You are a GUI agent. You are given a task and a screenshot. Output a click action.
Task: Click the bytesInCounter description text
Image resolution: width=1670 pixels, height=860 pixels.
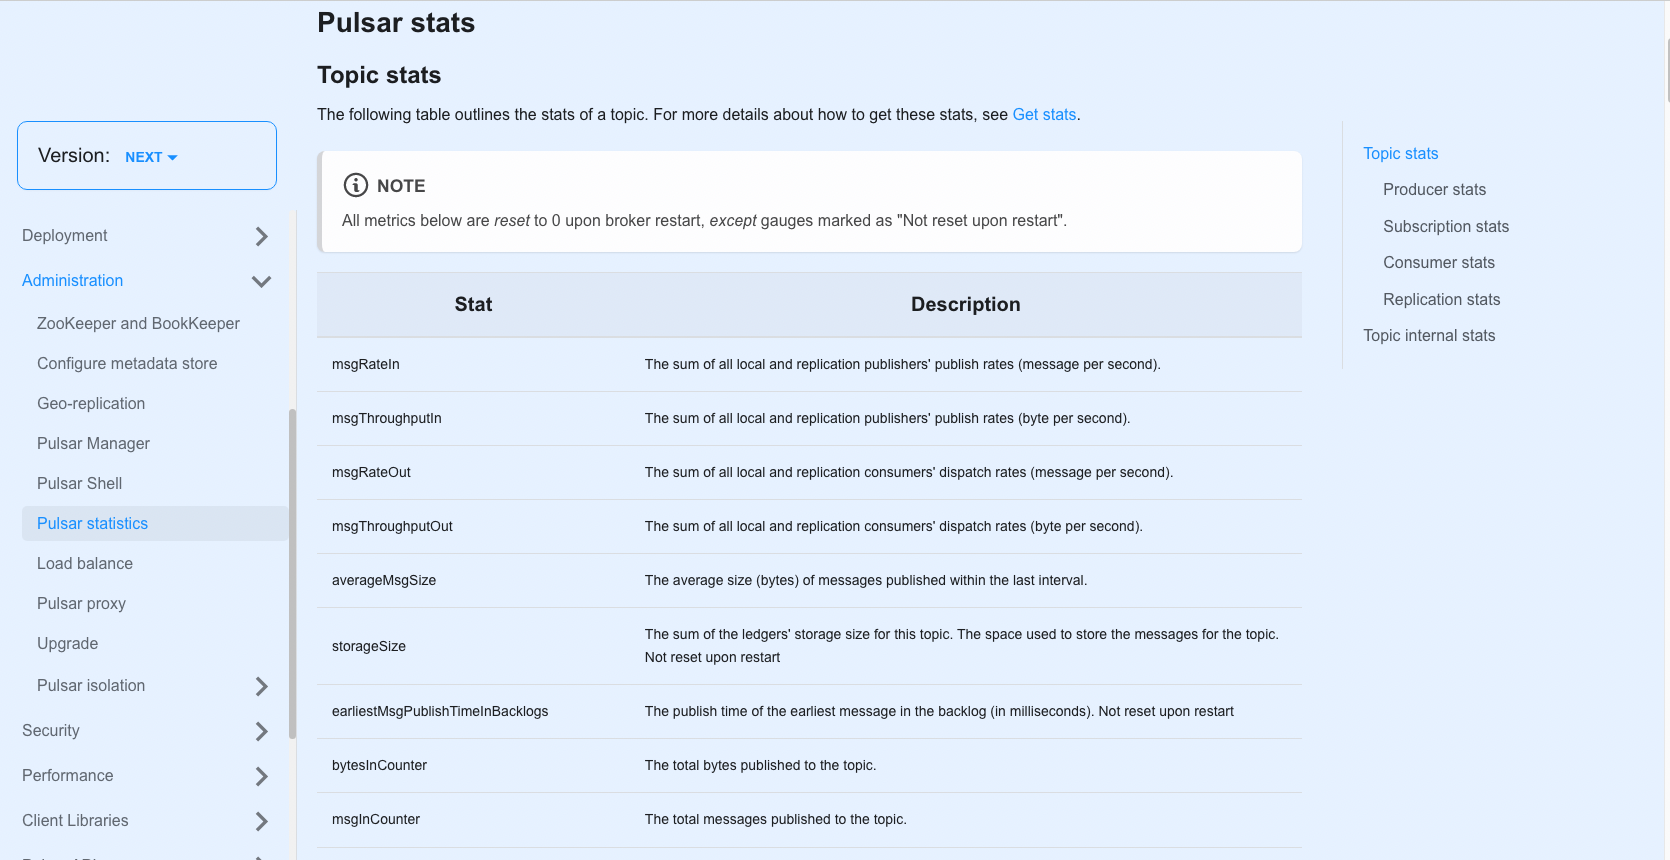pyautogui.click(x=760, y=766)
